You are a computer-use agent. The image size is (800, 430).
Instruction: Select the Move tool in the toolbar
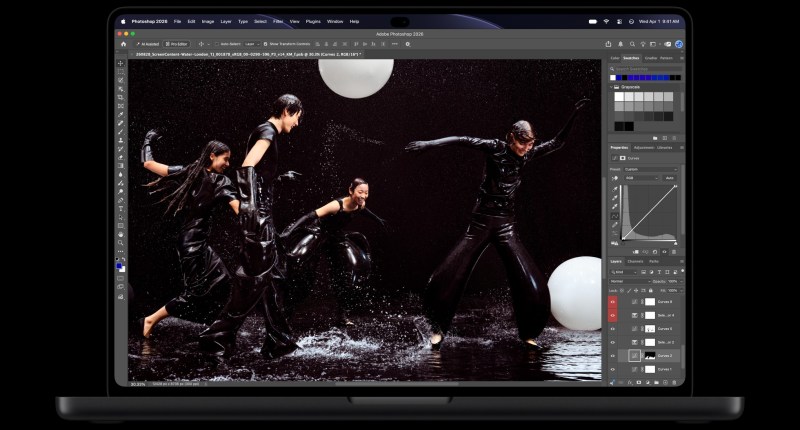click(x=121, y=63)
